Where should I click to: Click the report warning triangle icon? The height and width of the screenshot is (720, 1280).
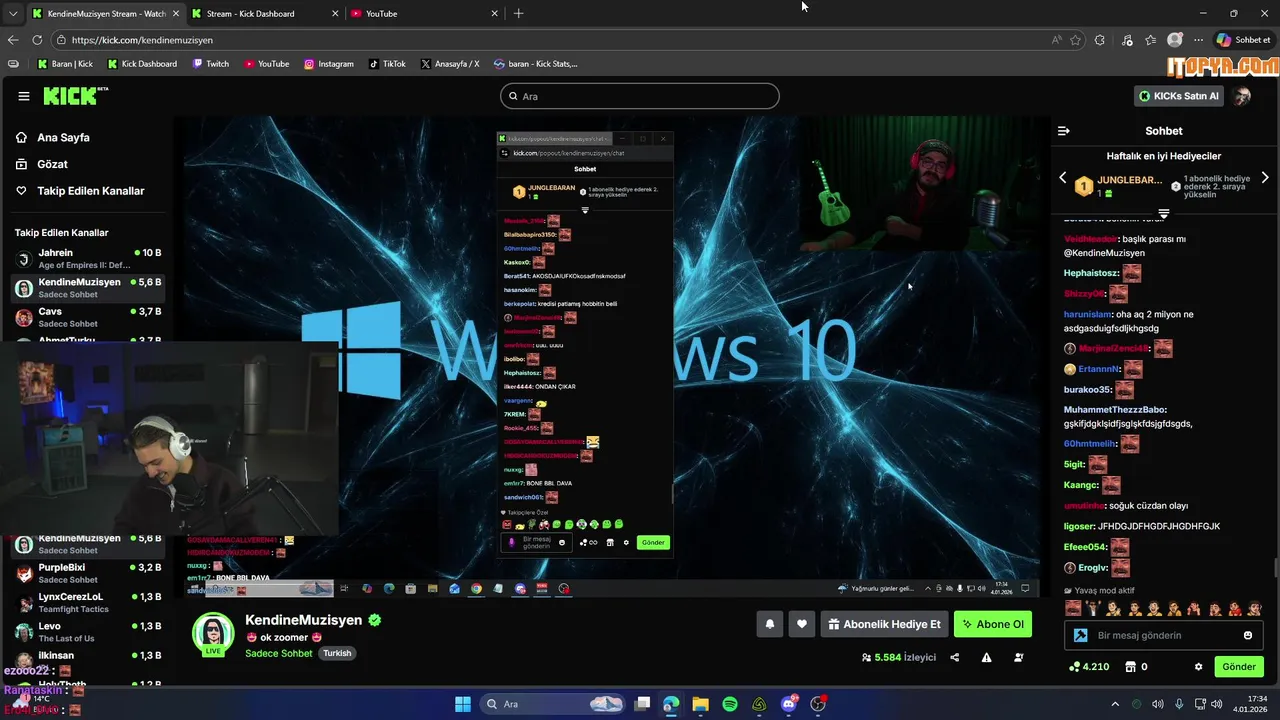click(987, 657)
